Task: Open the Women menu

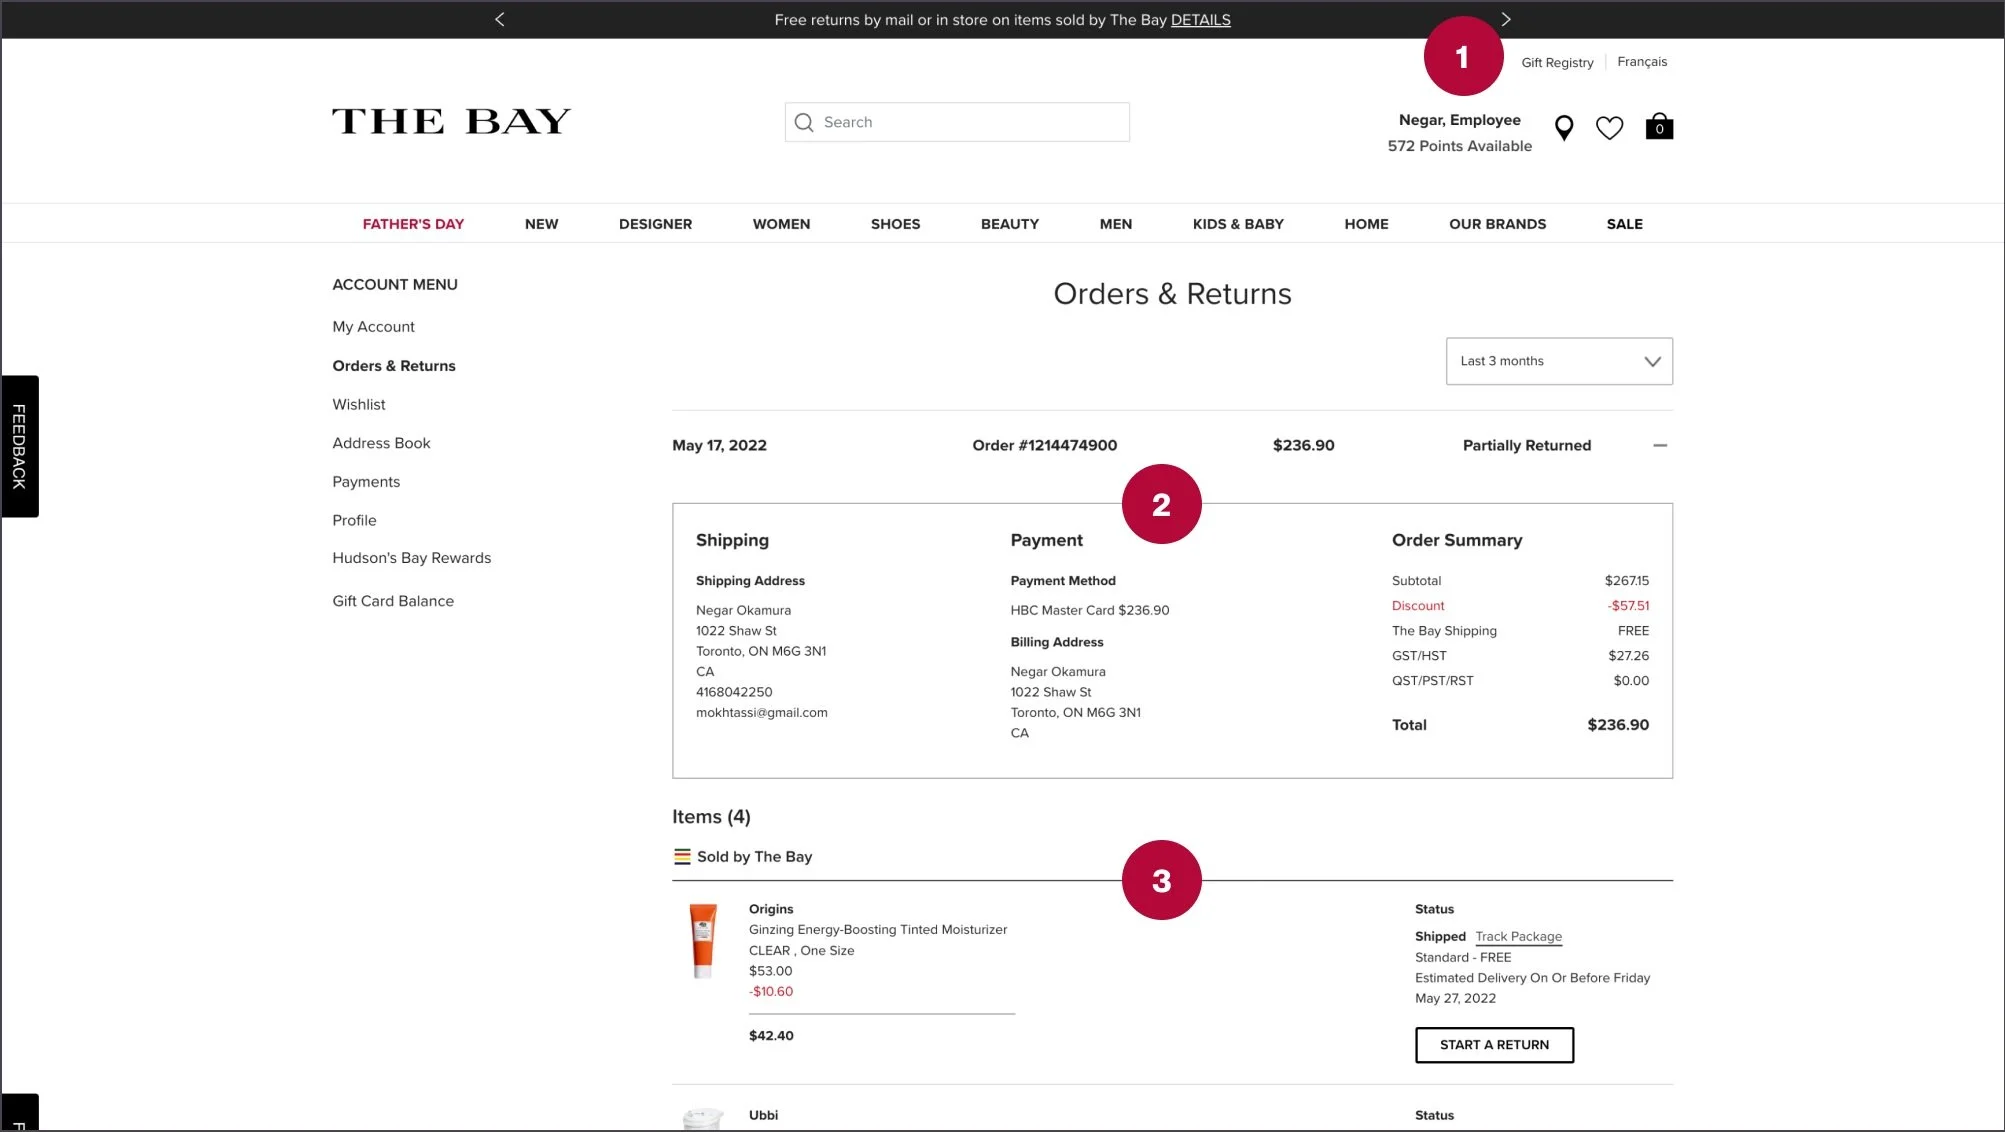Action: click(781, 224)
